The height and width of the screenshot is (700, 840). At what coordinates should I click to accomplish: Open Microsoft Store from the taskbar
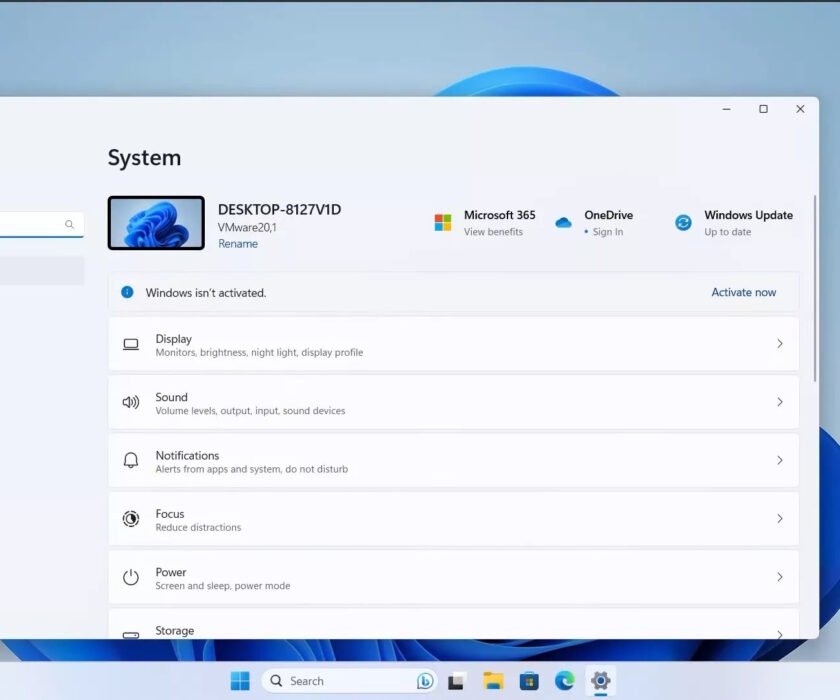click(x=529, y=681)
